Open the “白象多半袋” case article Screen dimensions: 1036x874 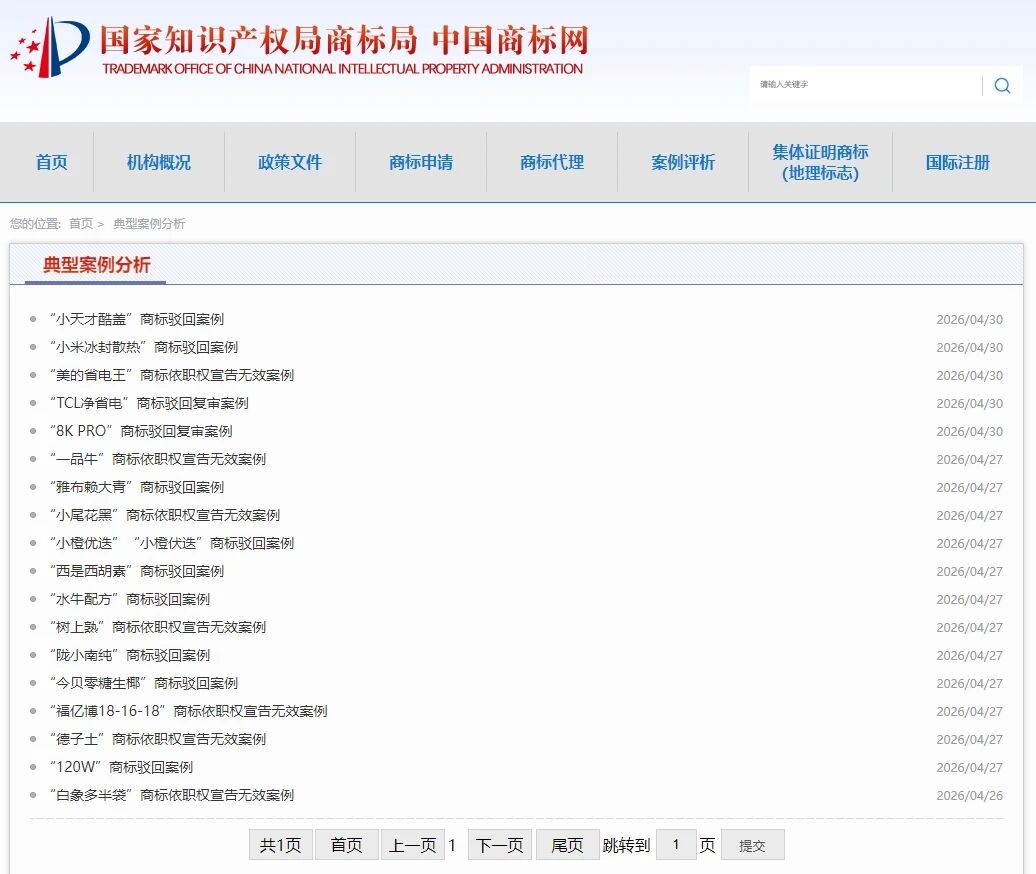pyautogui.click(x=171, y=796)
